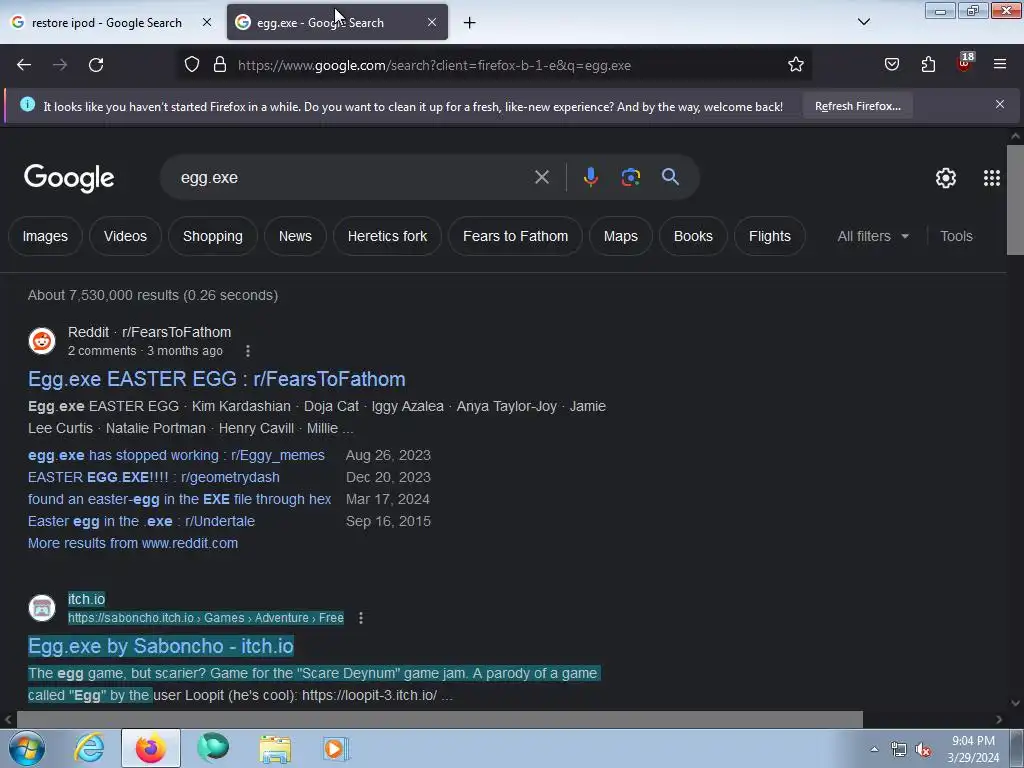The height and width of the screenshot is (768, 1024).
Task: Filter results by Maps
Action: (x=620, y=236)
